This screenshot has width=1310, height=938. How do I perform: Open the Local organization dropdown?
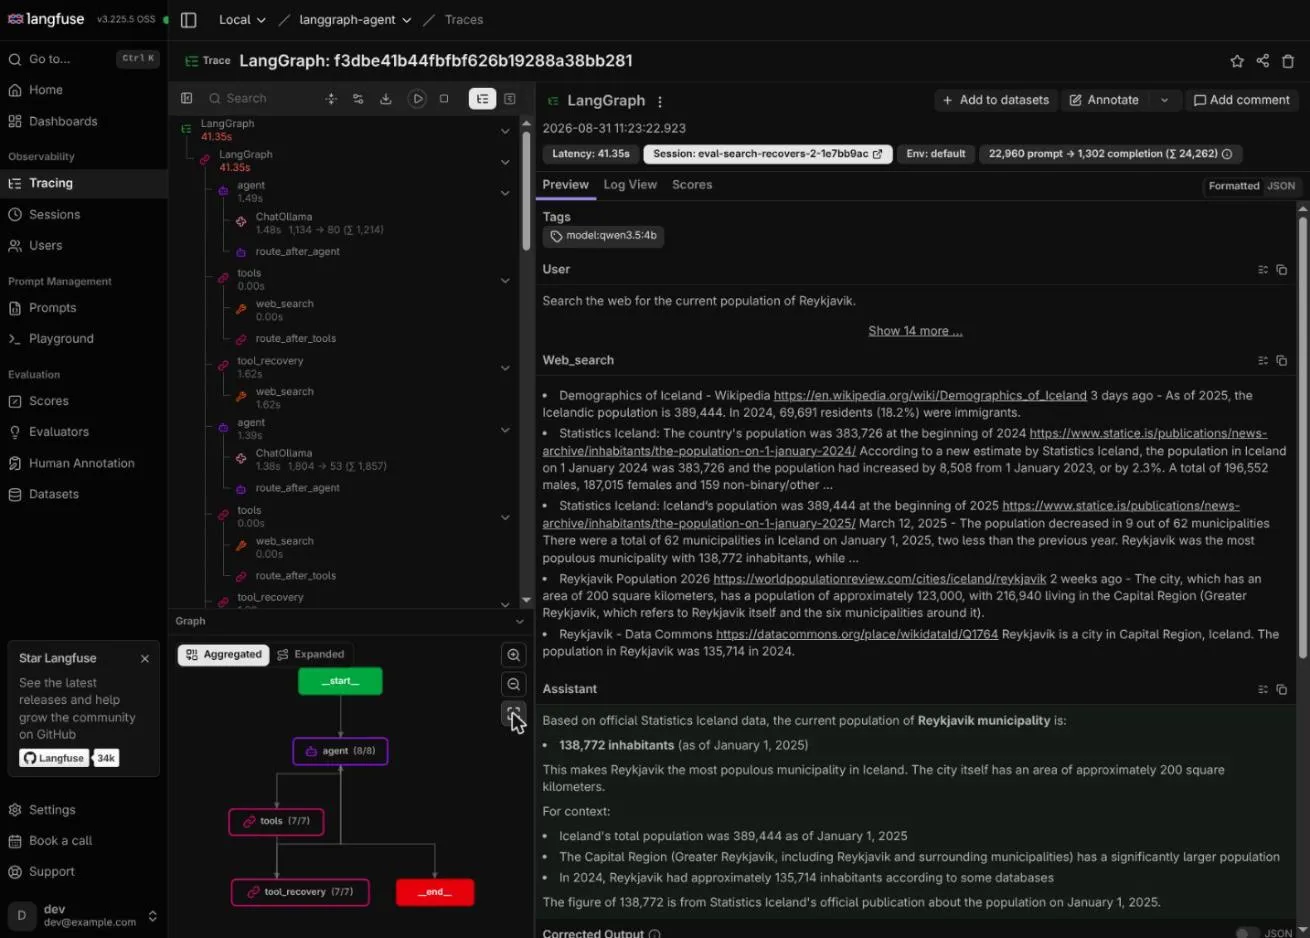point(242,20)
